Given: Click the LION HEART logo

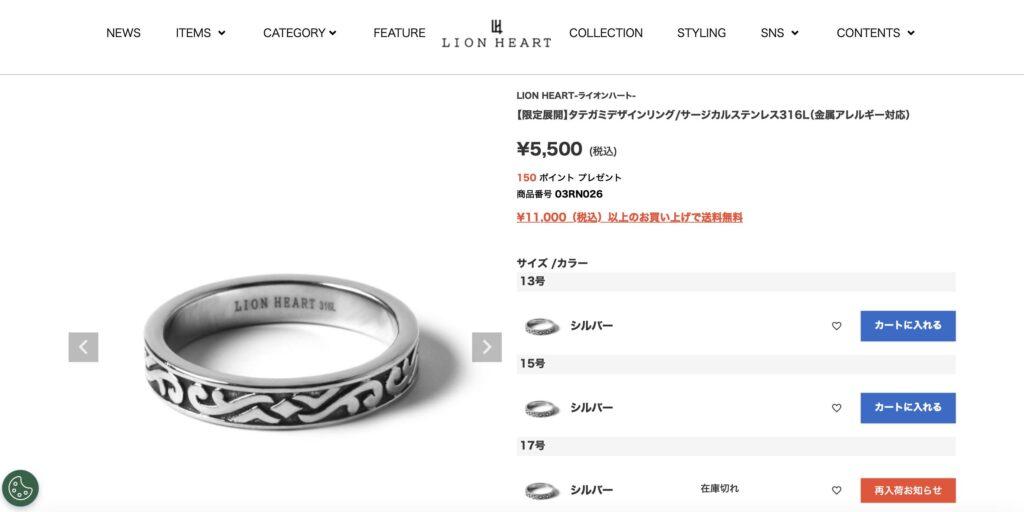Looking at the screenshot, I should pos(496,33).
